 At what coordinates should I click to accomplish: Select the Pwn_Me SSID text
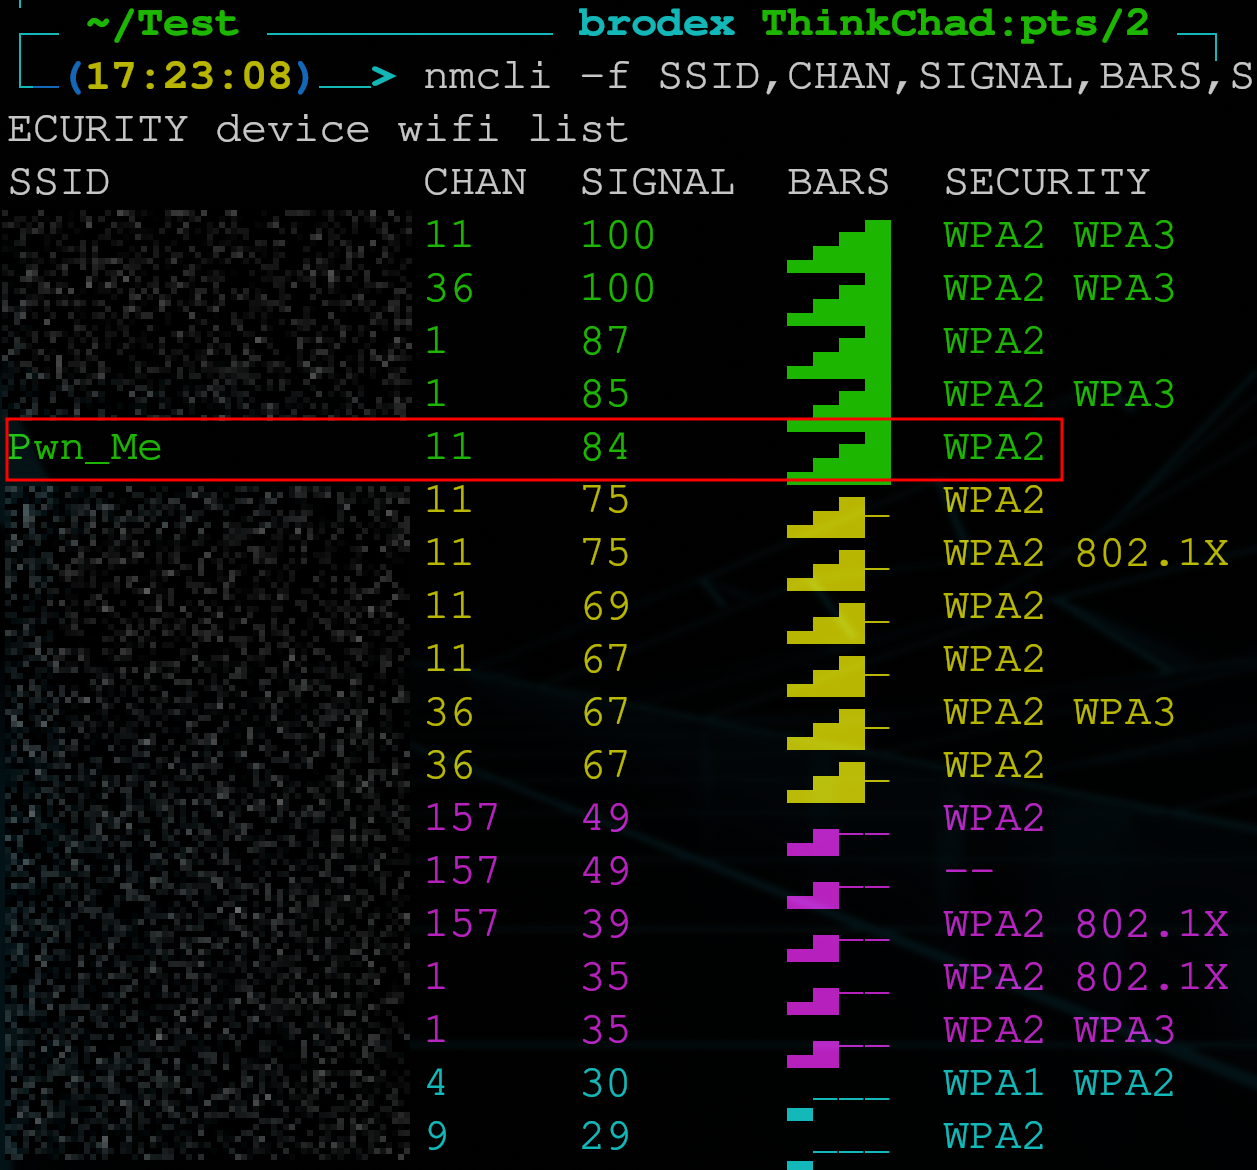pyautogui.click(x=85, y=447)
